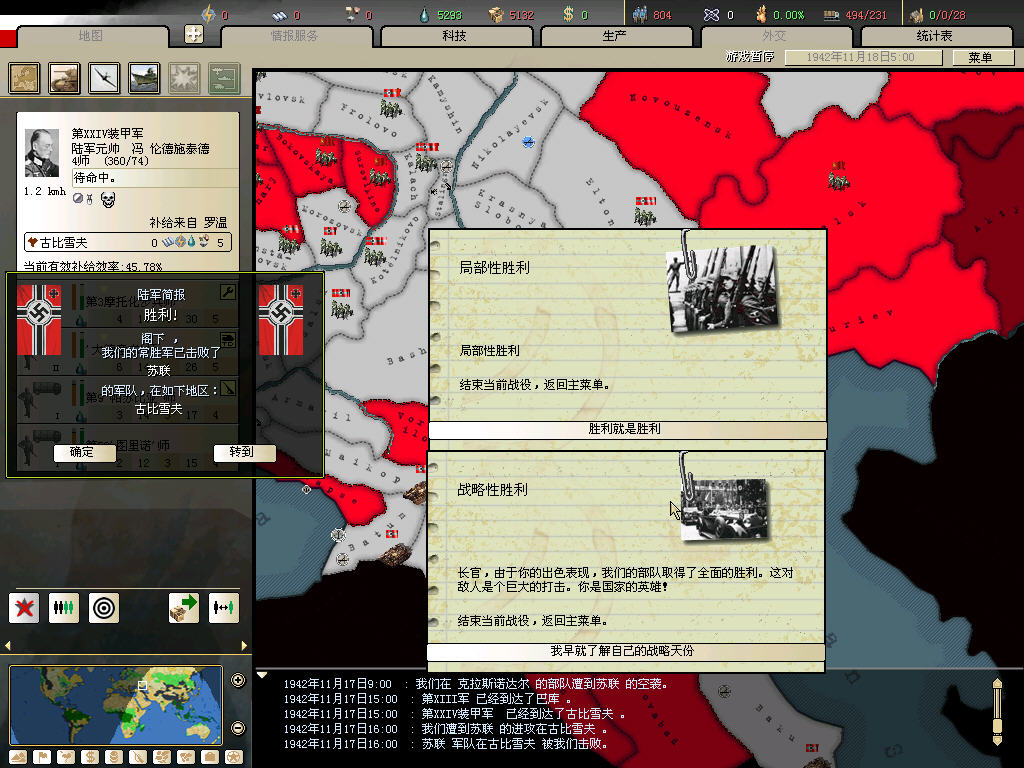The image size is (1024, 768).
Task: Click the wrench icon in army report
Action: pyautogui.click(x=227, y=292)
